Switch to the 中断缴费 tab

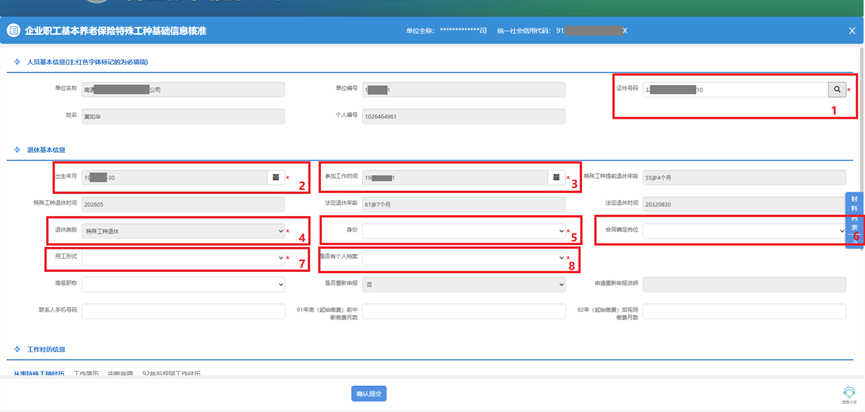pos(120,374)
